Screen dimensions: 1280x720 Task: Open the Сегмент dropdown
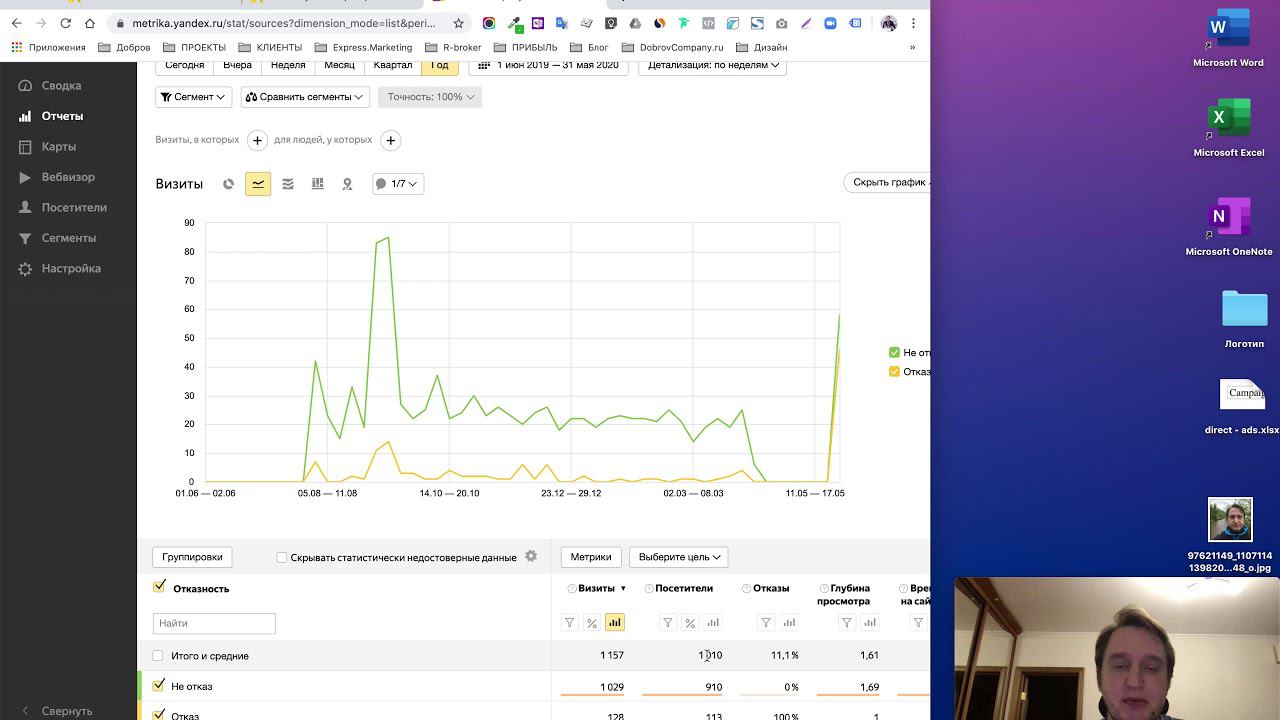coord(194,97)
